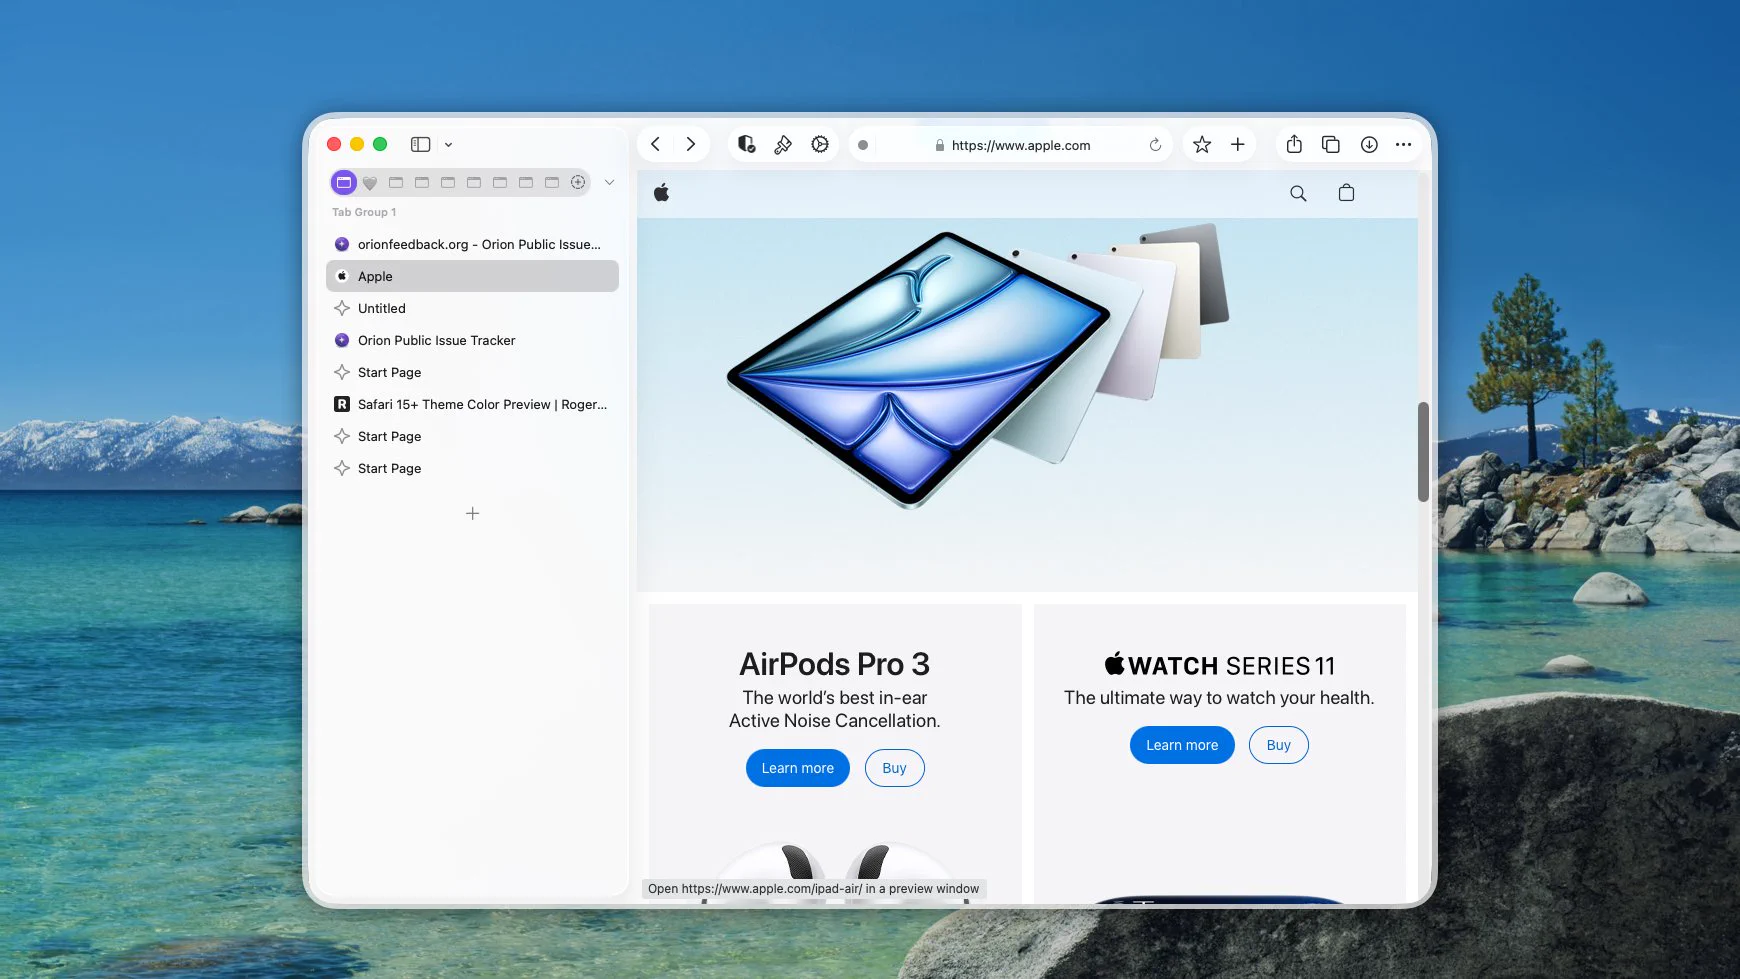Show the tab overview
Viewport: 1740px width, 979px height.
(x=1331, y=144)
